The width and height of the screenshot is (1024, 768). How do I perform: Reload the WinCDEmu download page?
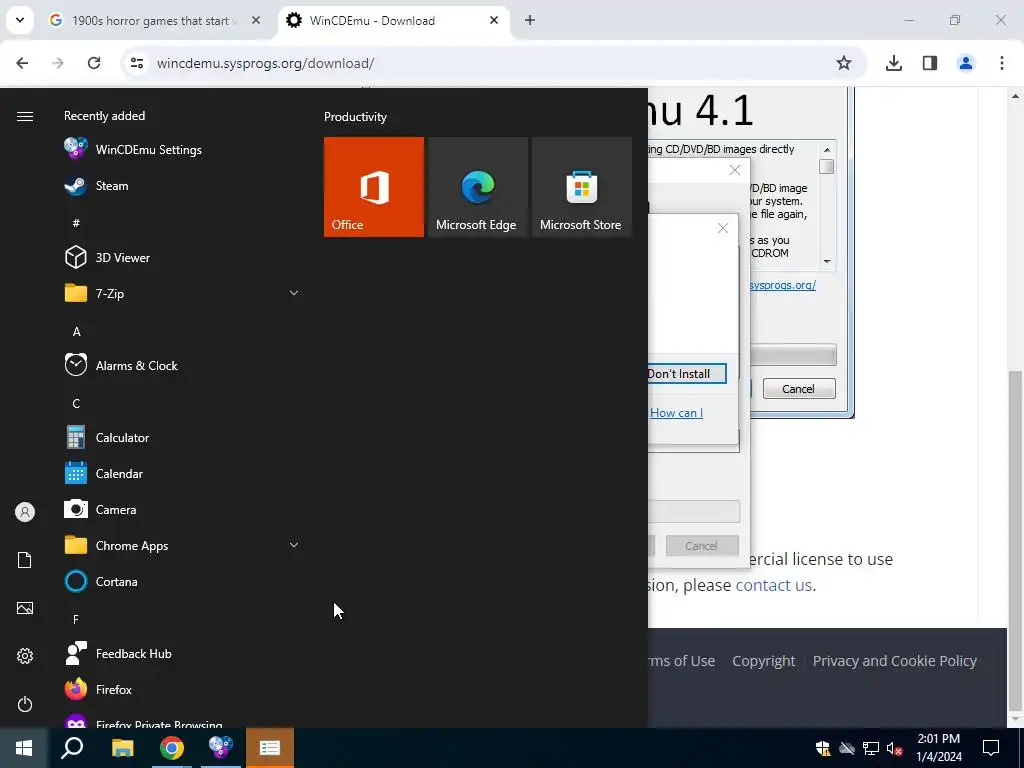94,63
